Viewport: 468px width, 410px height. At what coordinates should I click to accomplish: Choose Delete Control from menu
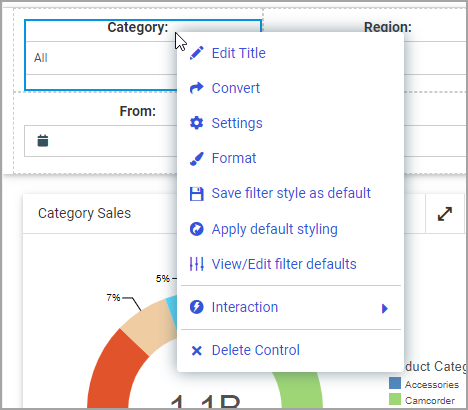256,350
